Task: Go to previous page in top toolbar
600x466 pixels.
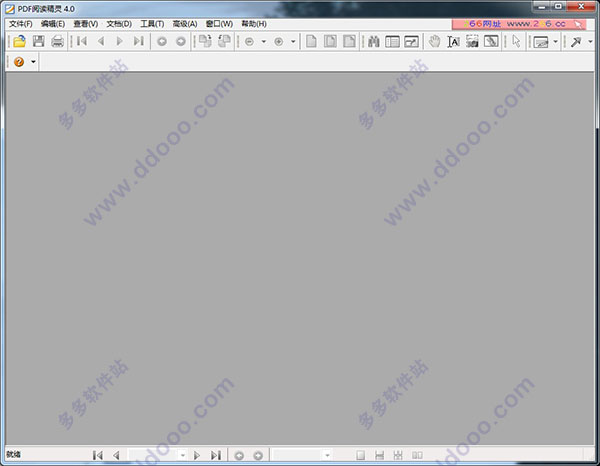Action: pos(101,41)
